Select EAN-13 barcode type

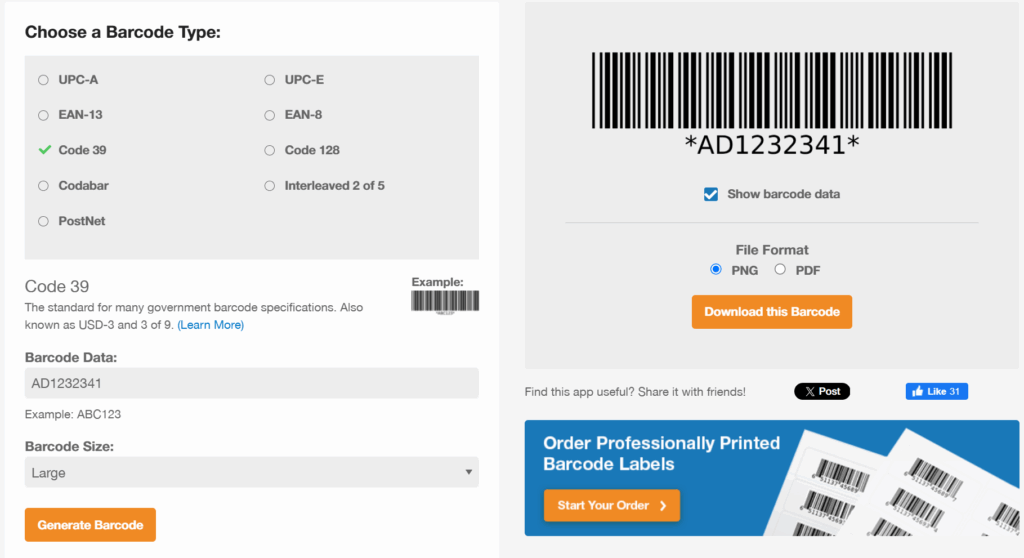click(43, 115)
